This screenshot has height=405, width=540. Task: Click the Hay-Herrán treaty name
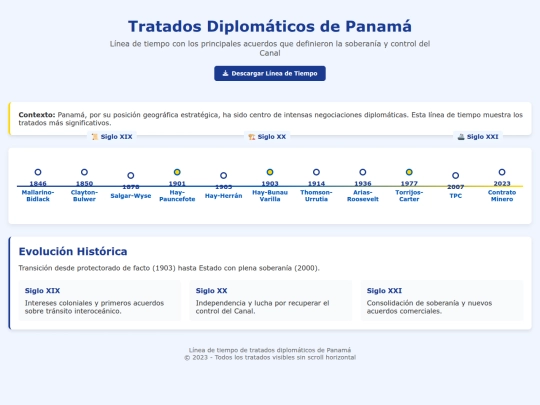224,196
